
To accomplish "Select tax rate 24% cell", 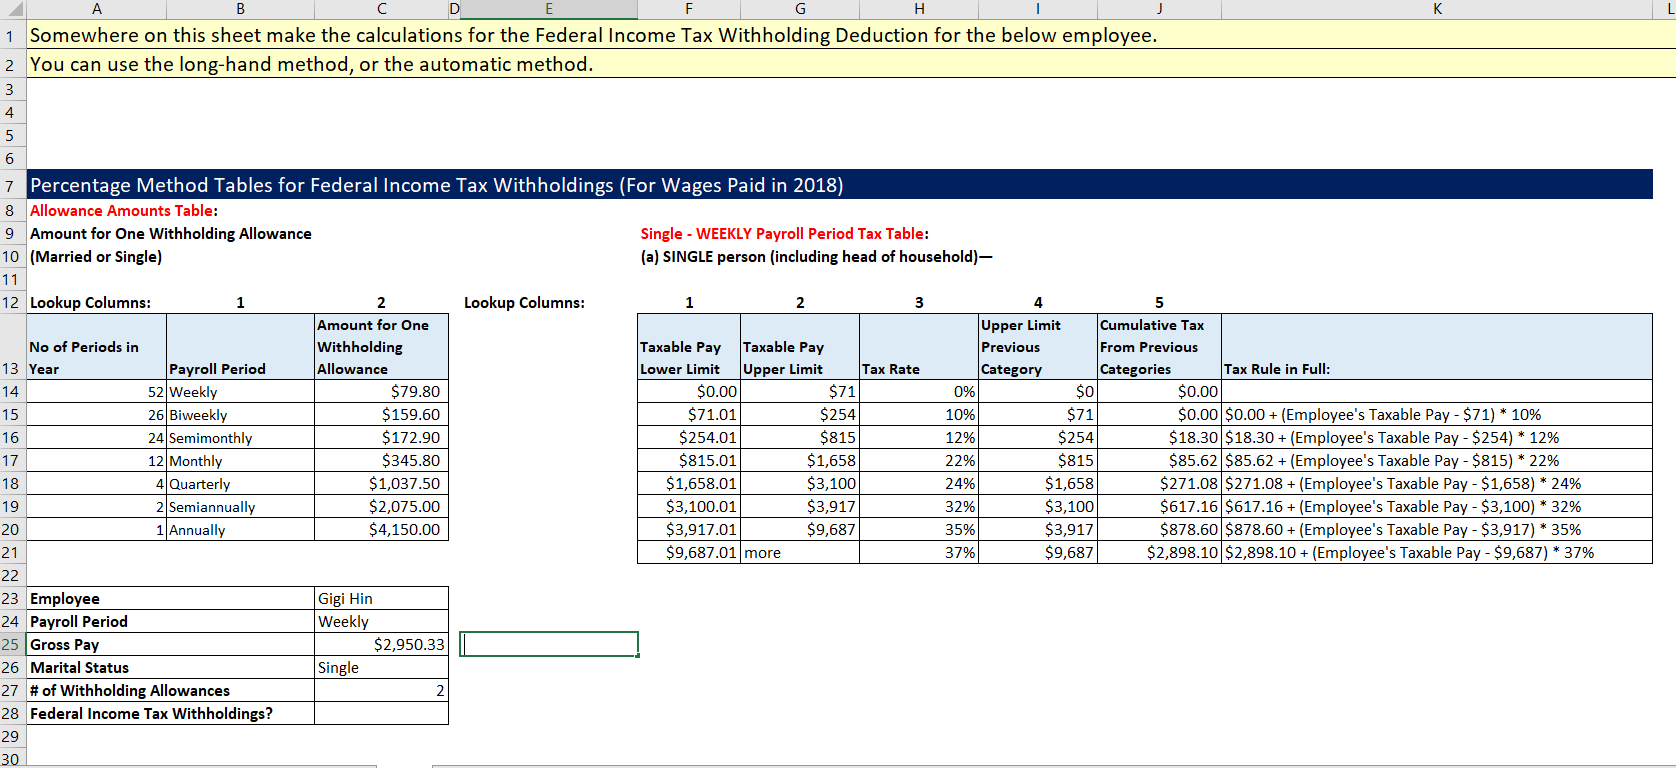I will [x=919, y=483].
